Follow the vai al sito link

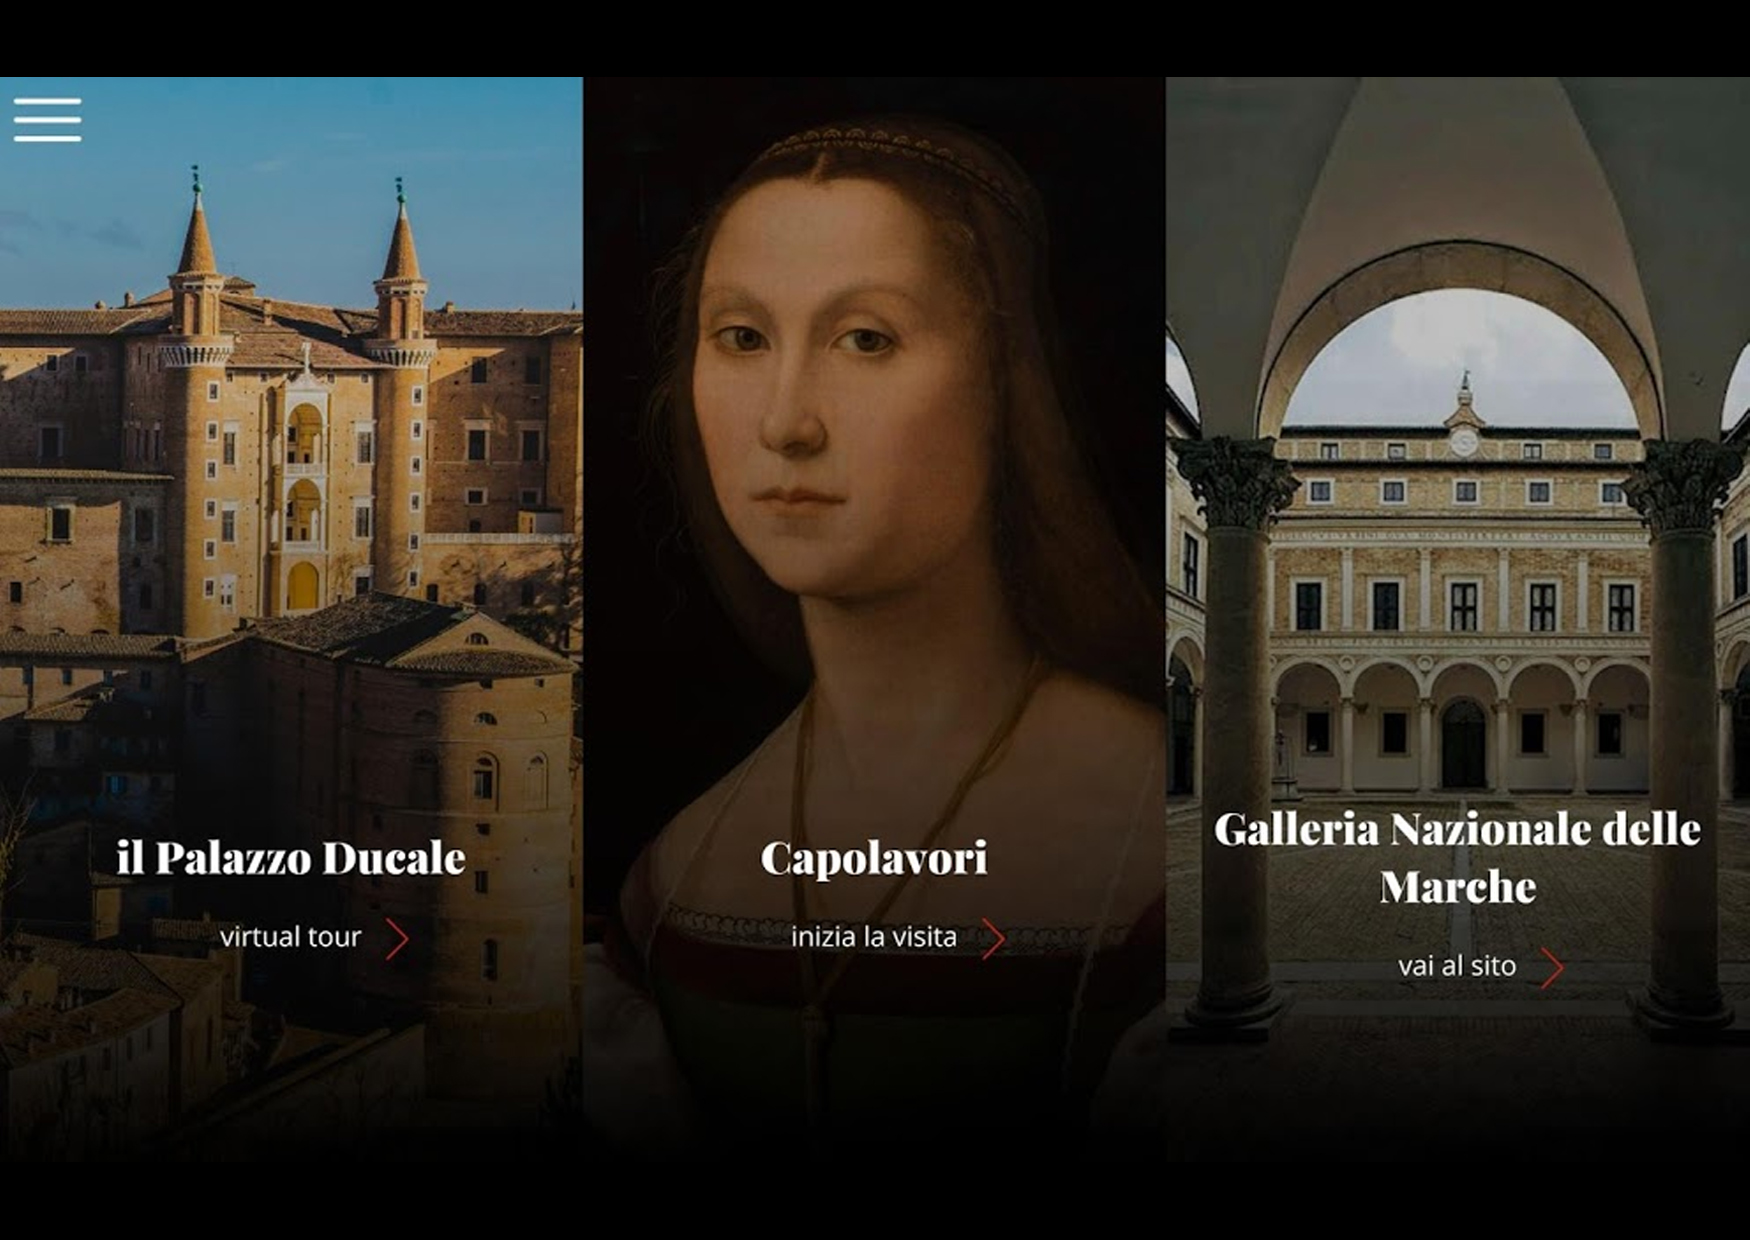1457,966
